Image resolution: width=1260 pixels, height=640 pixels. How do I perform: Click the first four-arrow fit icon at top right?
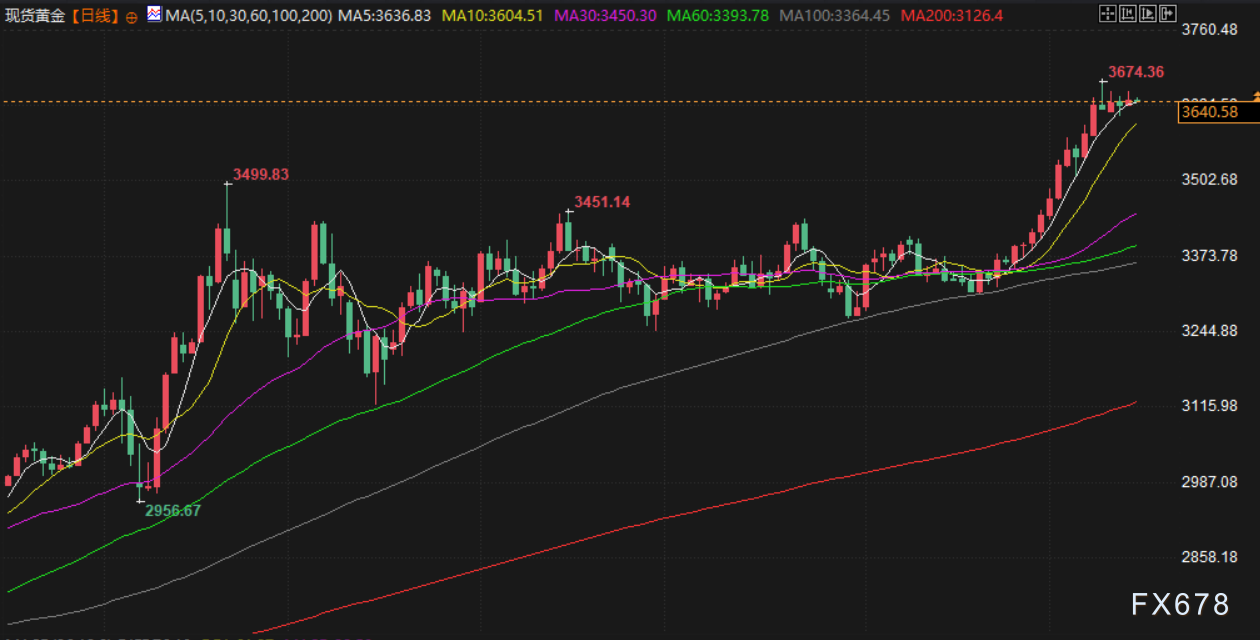point(1106,14)
